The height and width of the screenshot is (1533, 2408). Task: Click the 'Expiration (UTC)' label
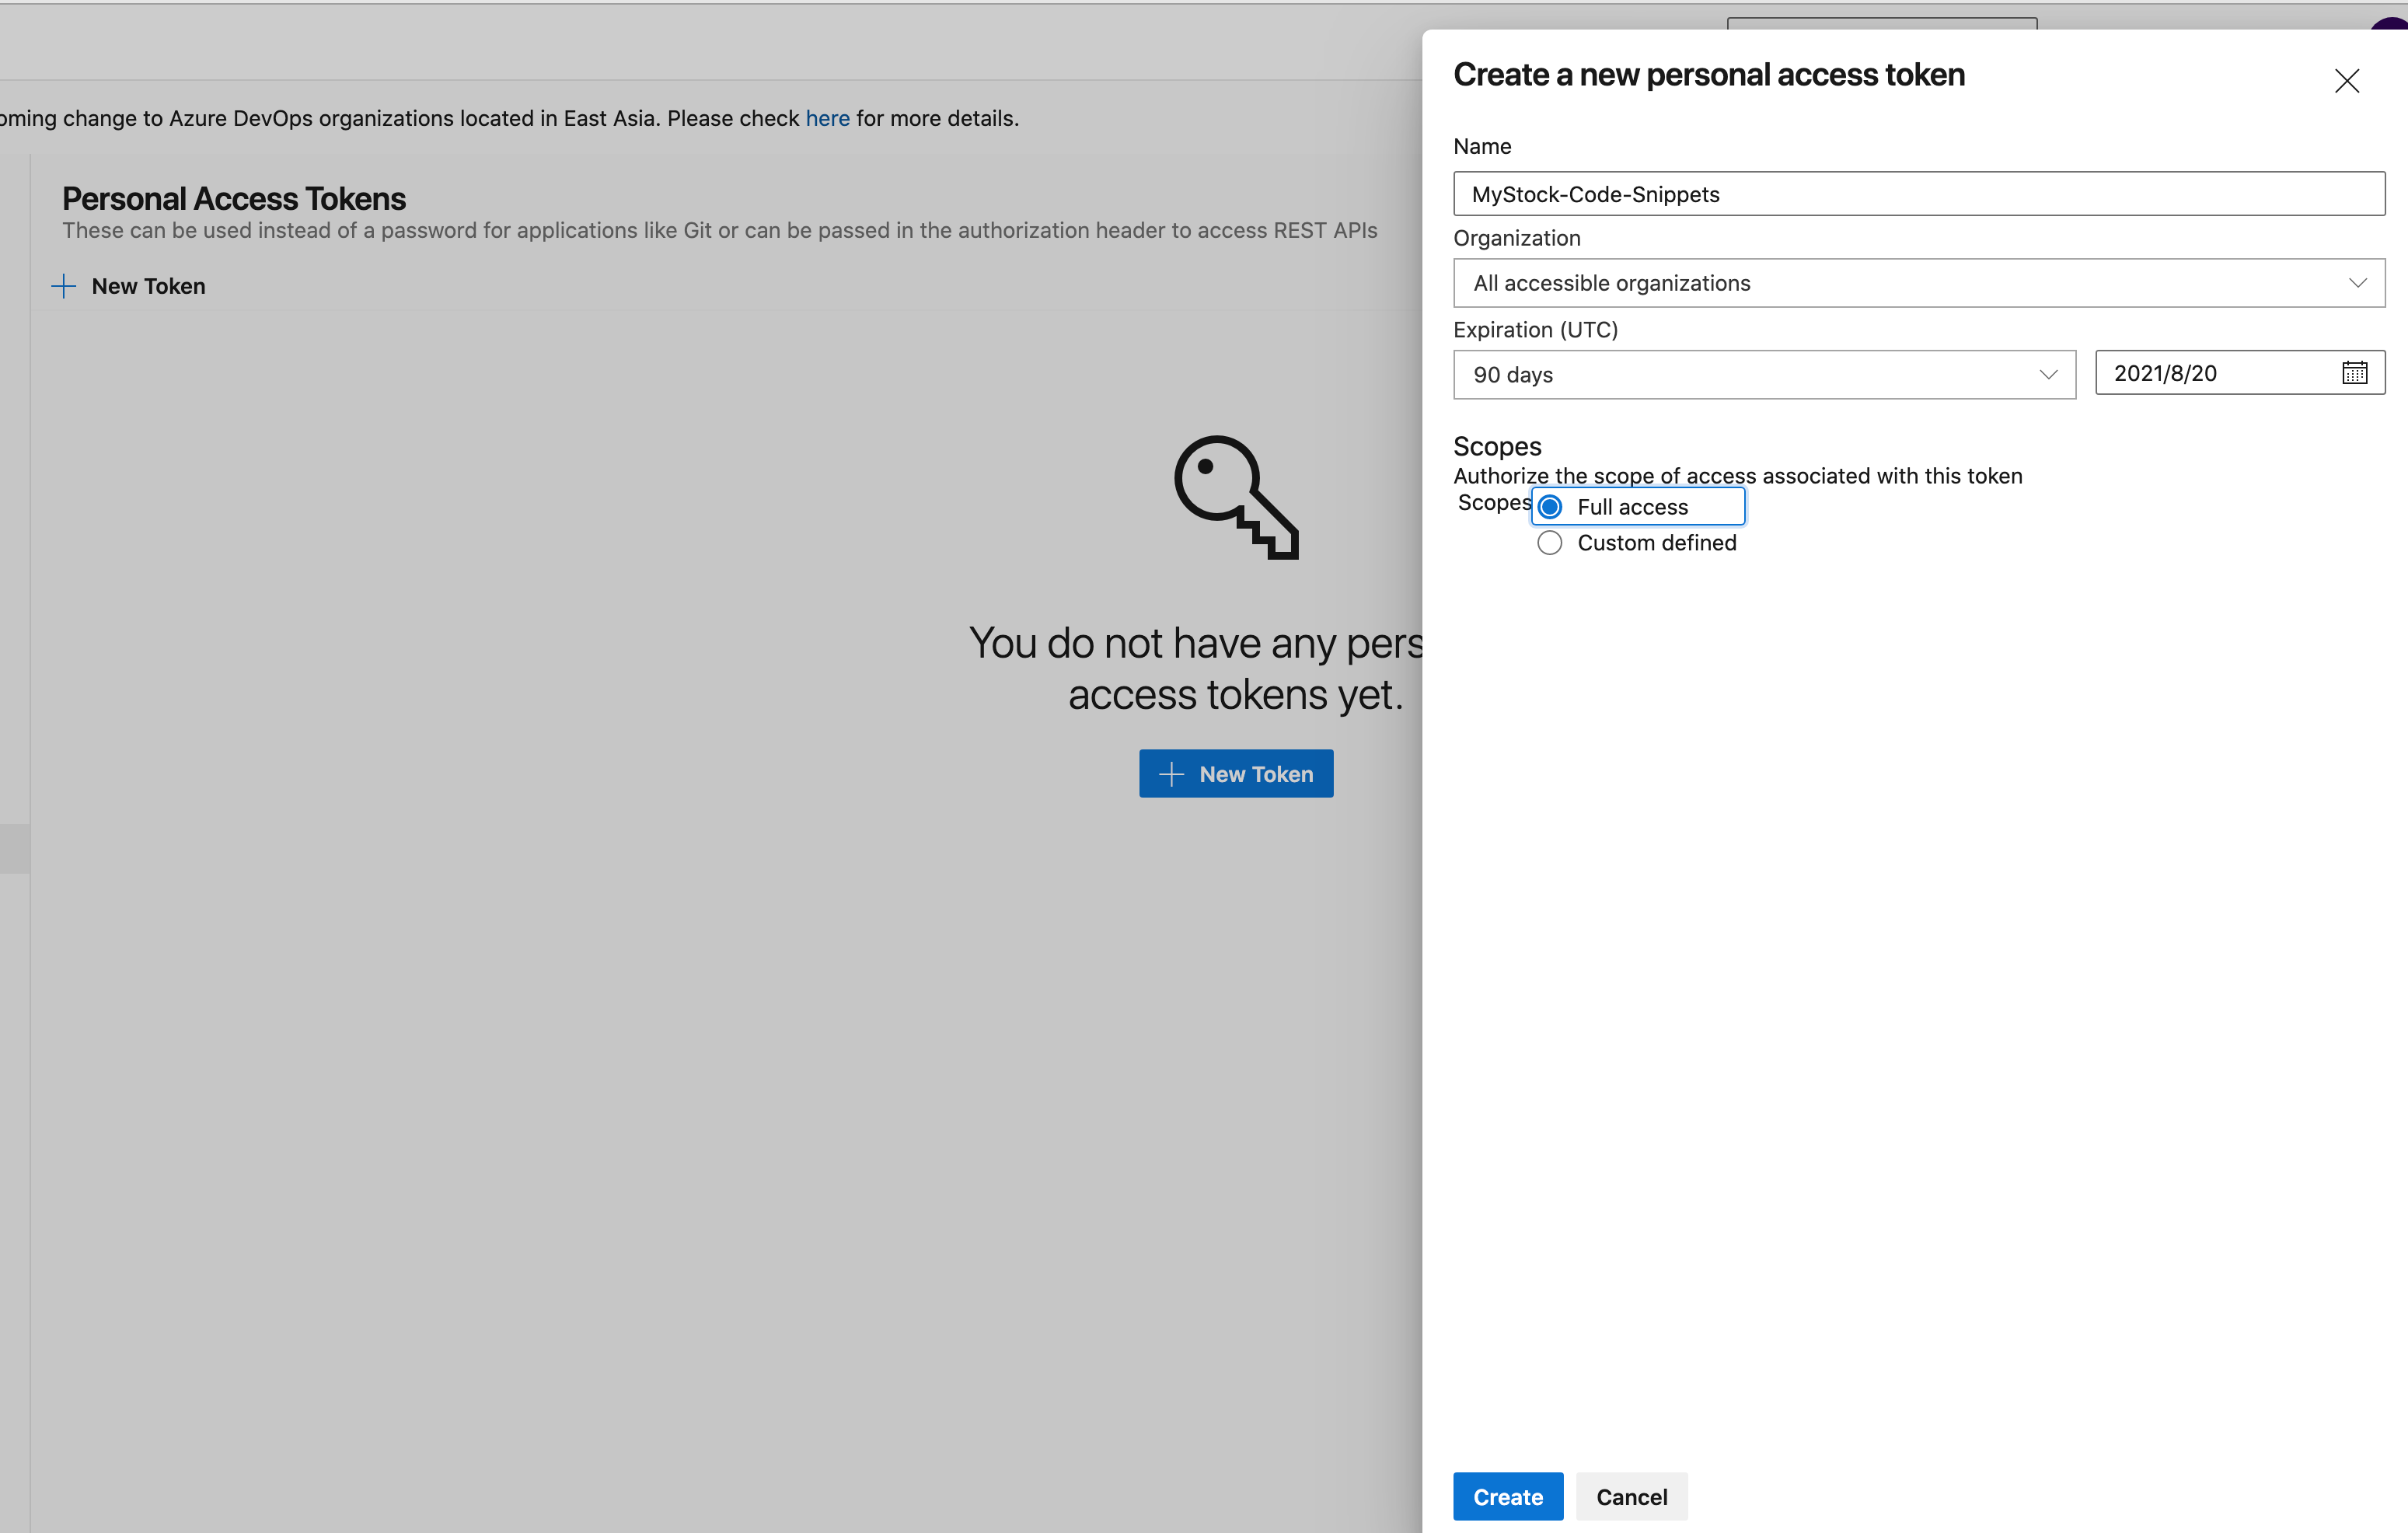click(1535, 330)
